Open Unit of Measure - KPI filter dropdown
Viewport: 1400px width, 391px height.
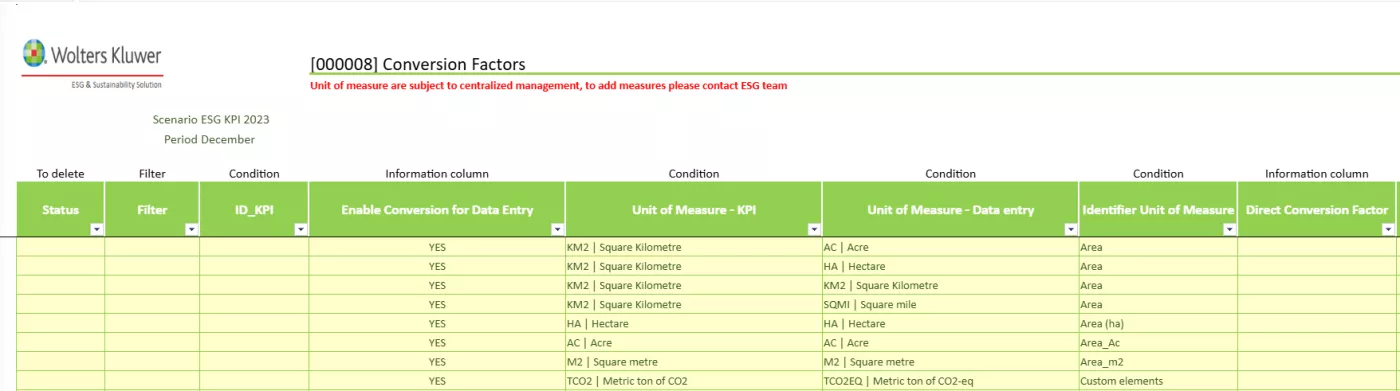click(814, 230)
